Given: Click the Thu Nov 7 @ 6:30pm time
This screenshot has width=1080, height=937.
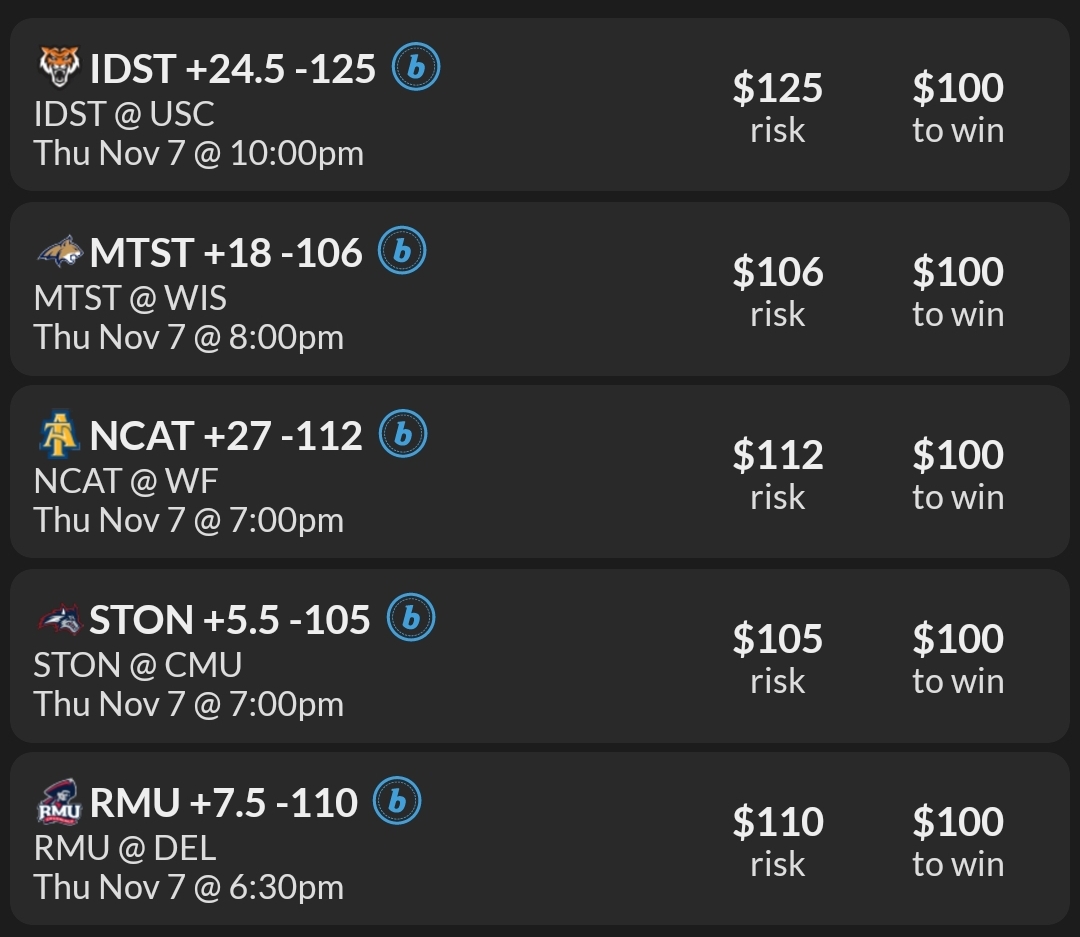Looking at the screenshot, I should [189, 887].
